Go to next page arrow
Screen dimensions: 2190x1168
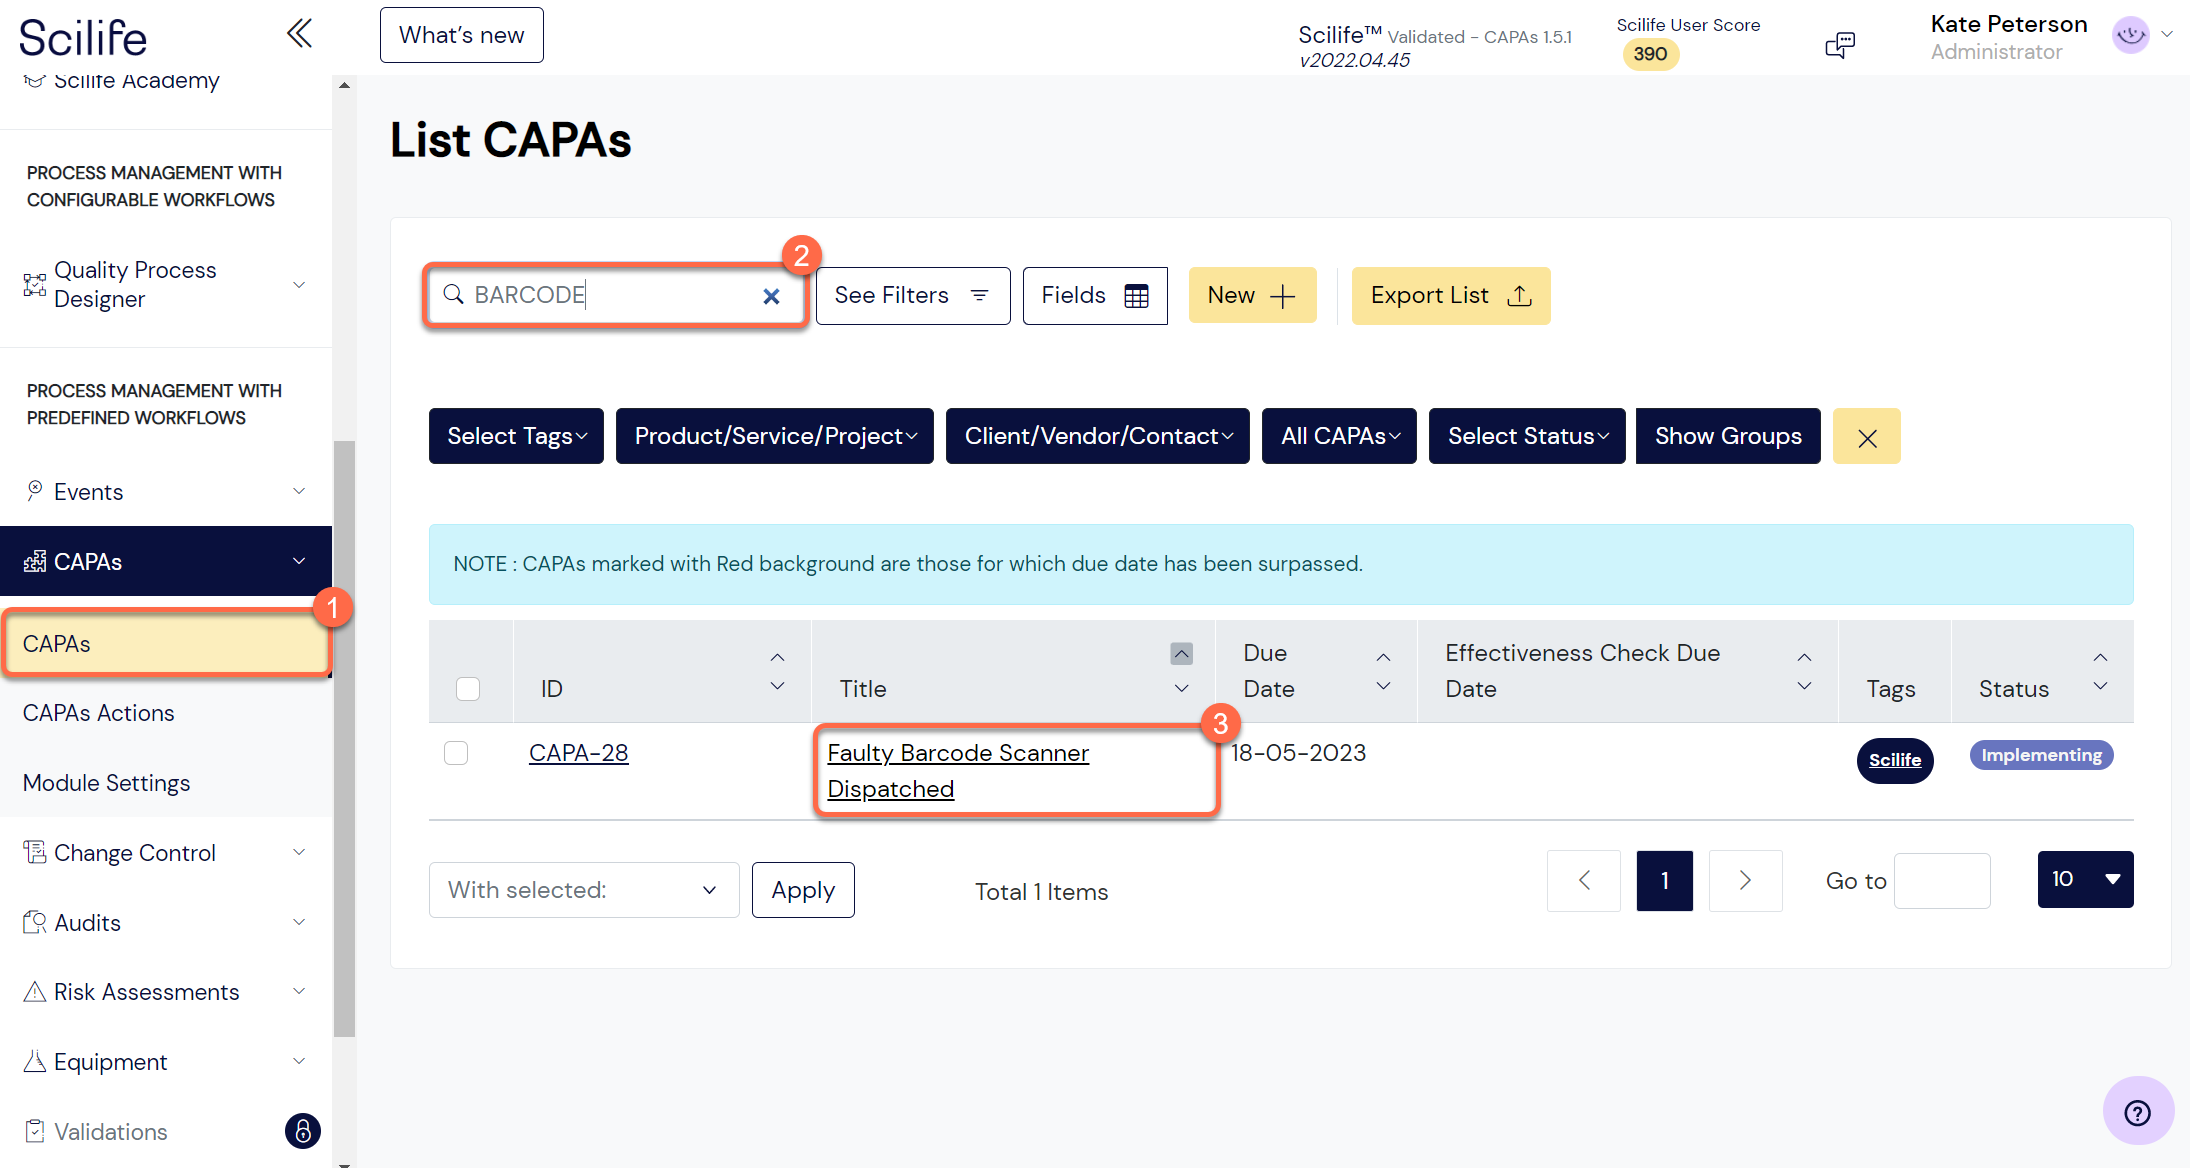[1745, 880]
